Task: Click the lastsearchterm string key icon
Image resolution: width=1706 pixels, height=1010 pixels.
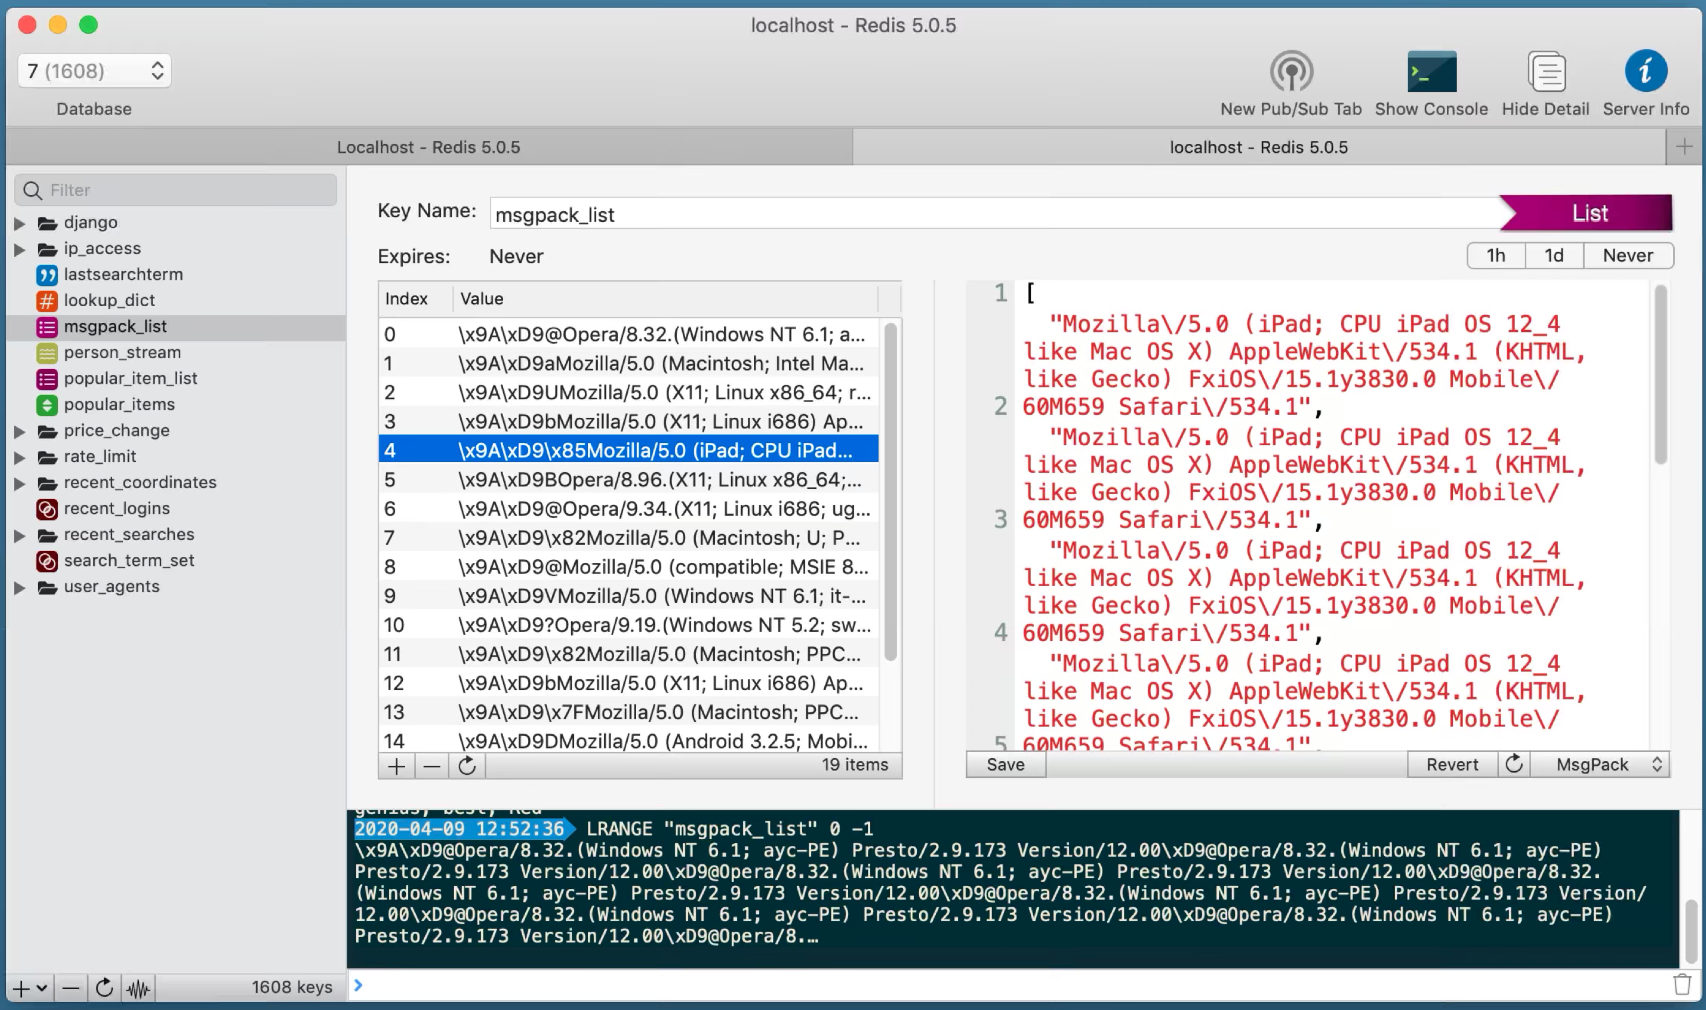Action: tap(47, 274)
